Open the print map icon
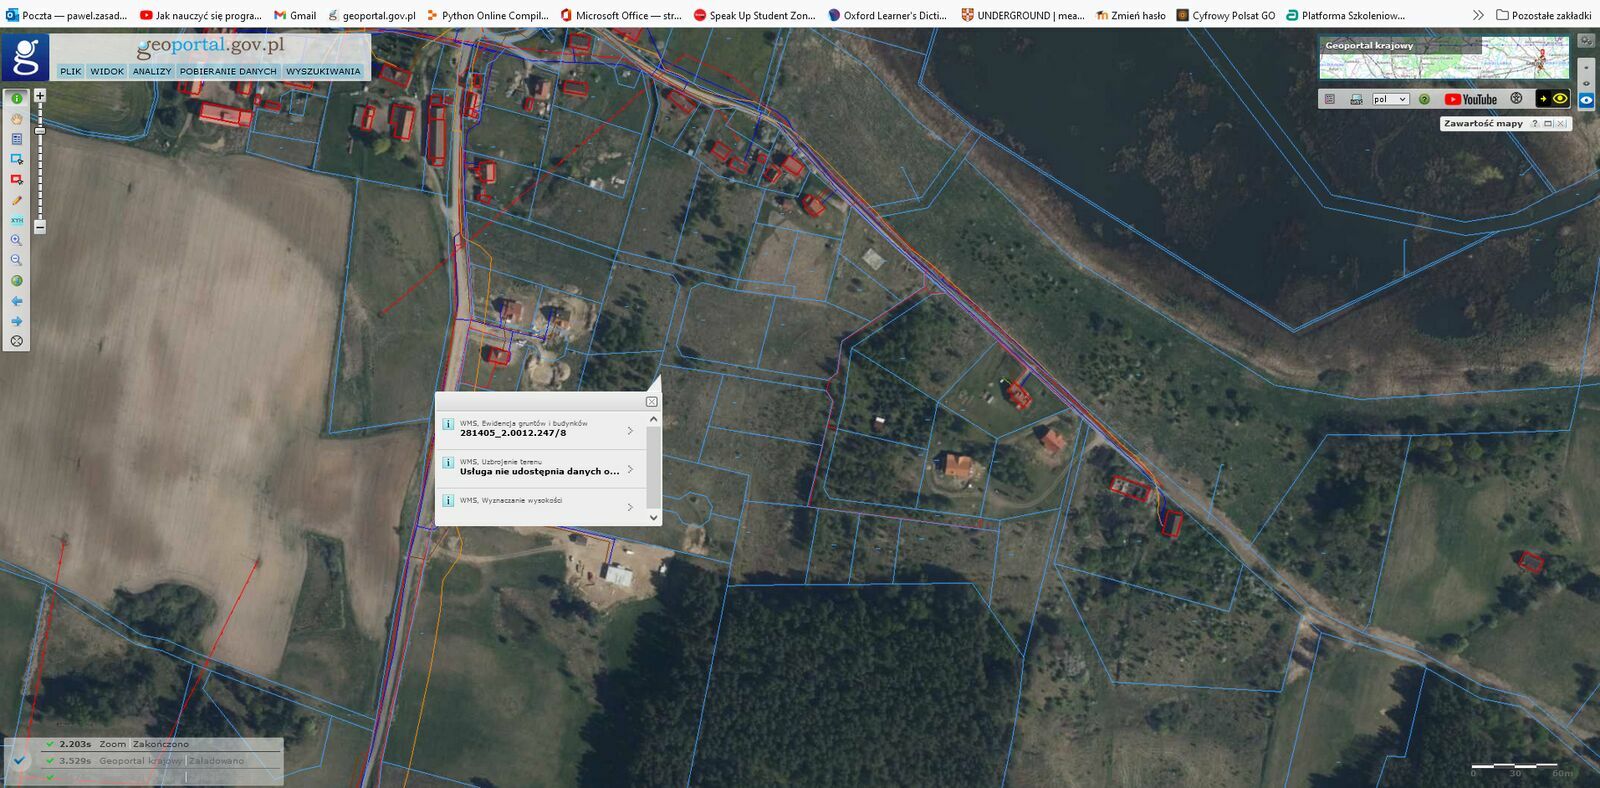This screenshot has width=1600, height=788. click(x=1356, y=99)
